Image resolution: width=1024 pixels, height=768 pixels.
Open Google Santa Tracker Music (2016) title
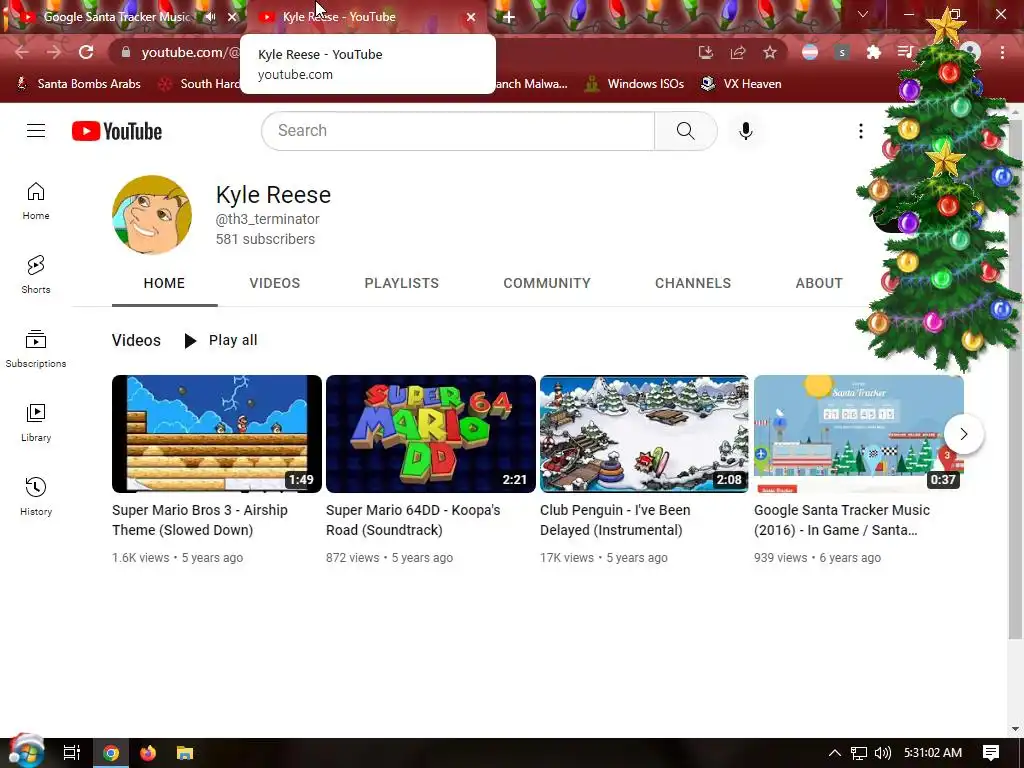point(842,520)
